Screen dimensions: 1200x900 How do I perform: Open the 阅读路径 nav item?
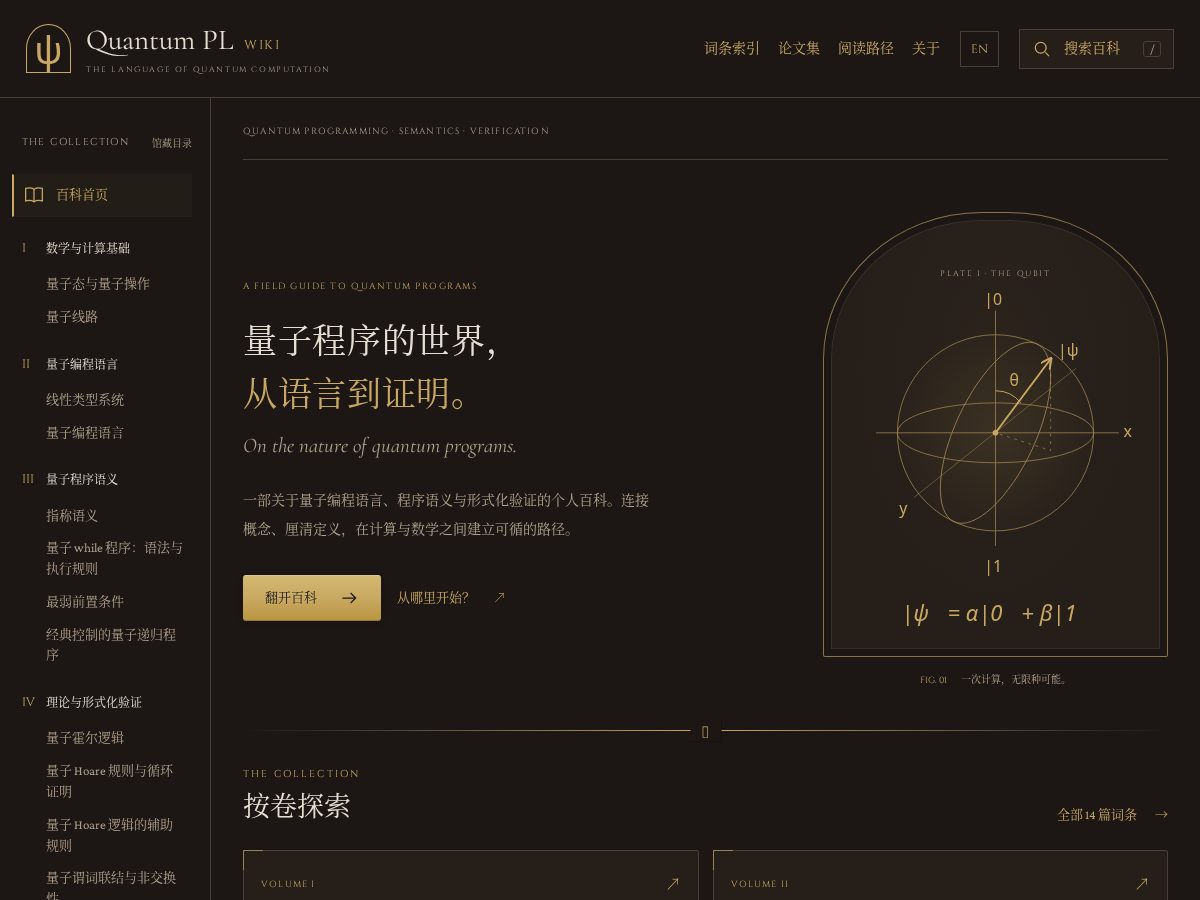pos(866,48)
